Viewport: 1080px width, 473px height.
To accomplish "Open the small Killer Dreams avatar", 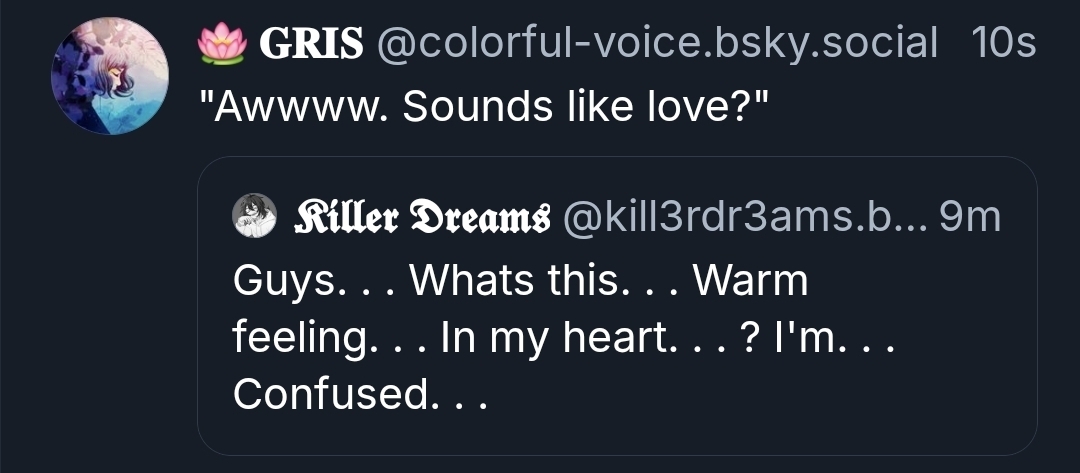I will click(x=254, y=216).
